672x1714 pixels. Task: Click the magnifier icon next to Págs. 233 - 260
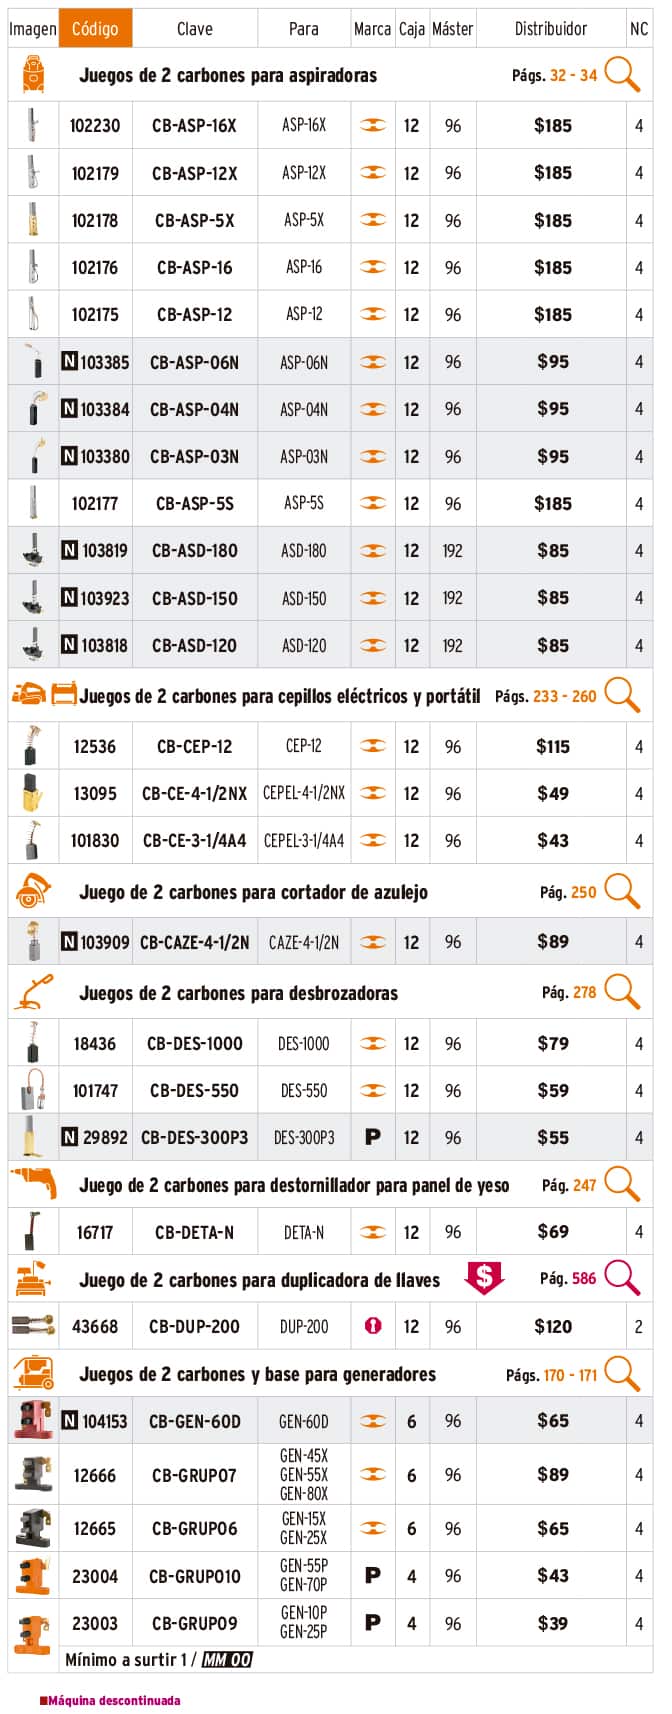[x=623, y=694]
